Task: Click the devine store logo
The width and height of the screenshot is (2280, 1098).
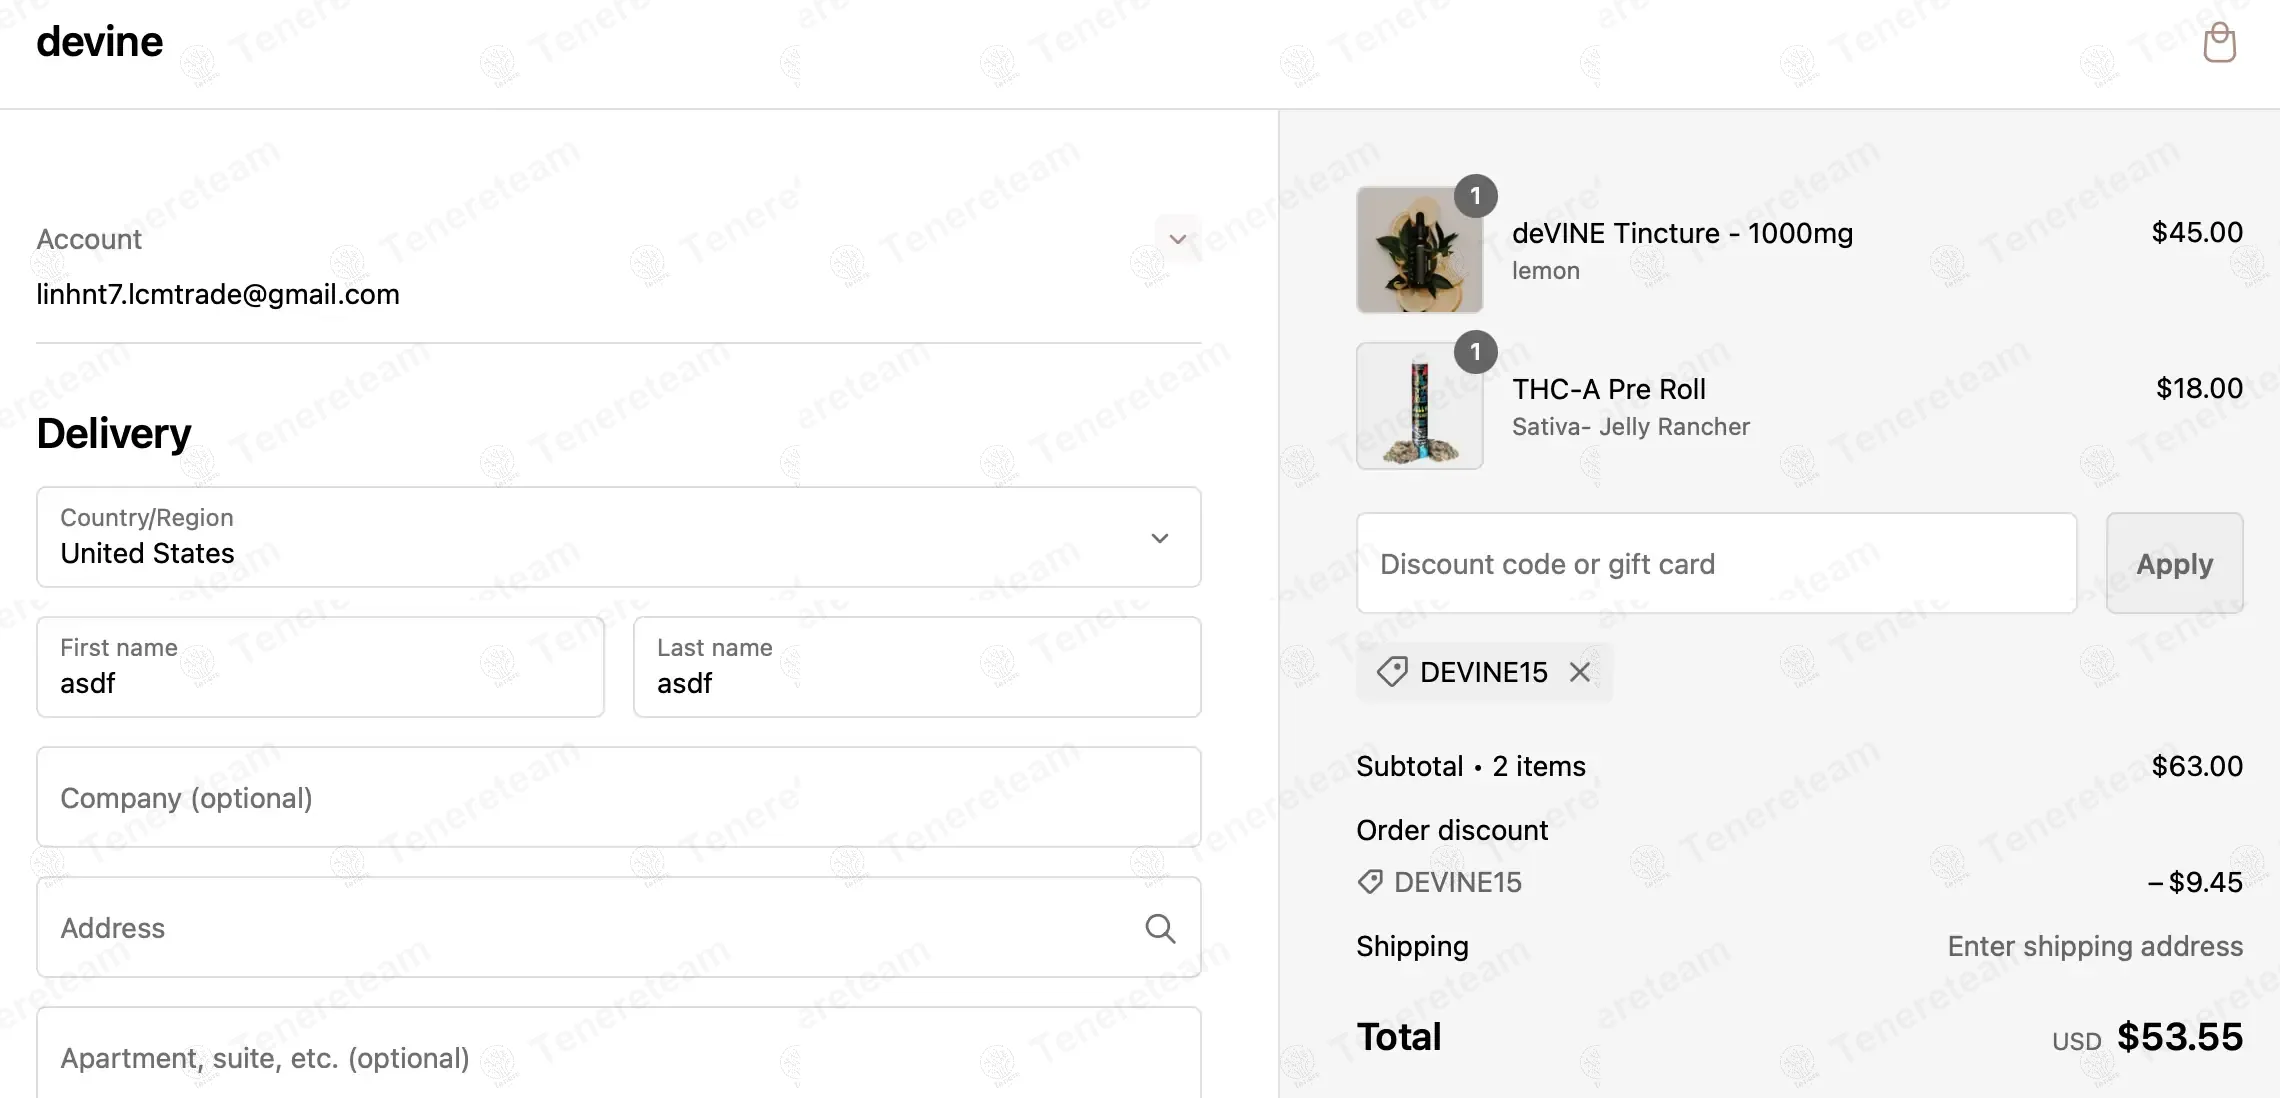Action: coord(99,42)
